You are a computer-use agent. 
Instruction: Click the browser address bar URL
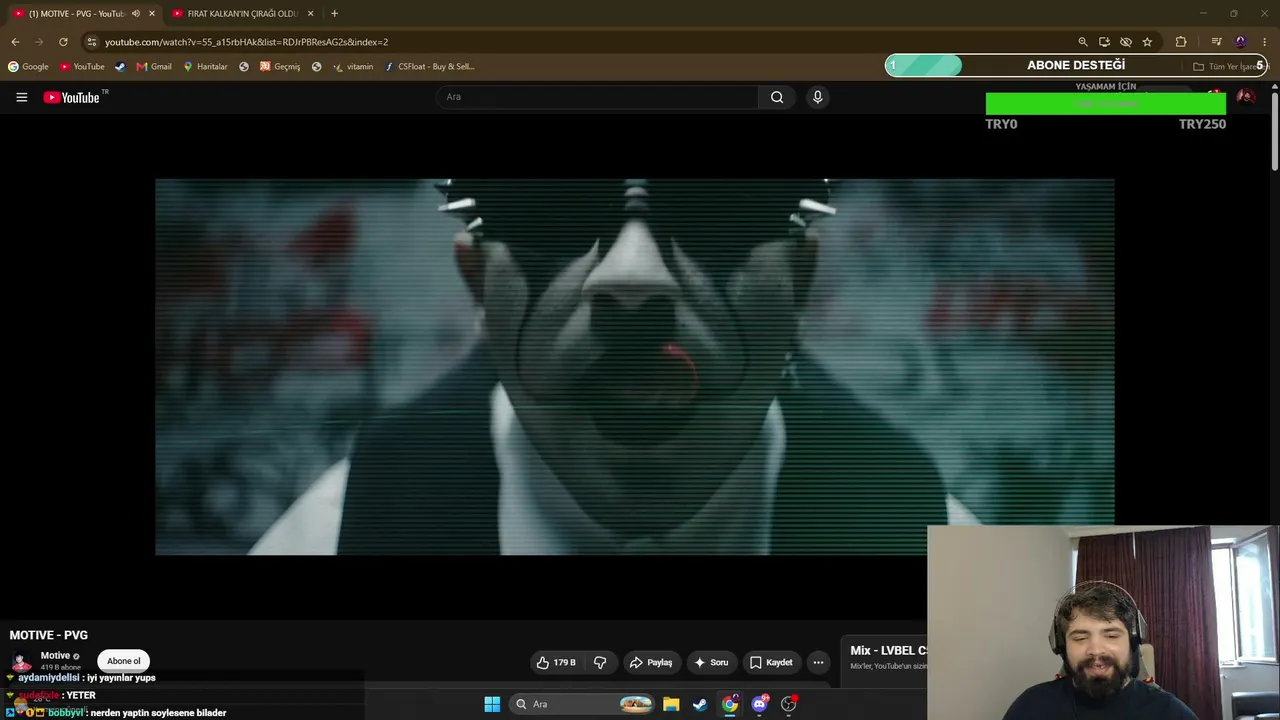[246, 42]
